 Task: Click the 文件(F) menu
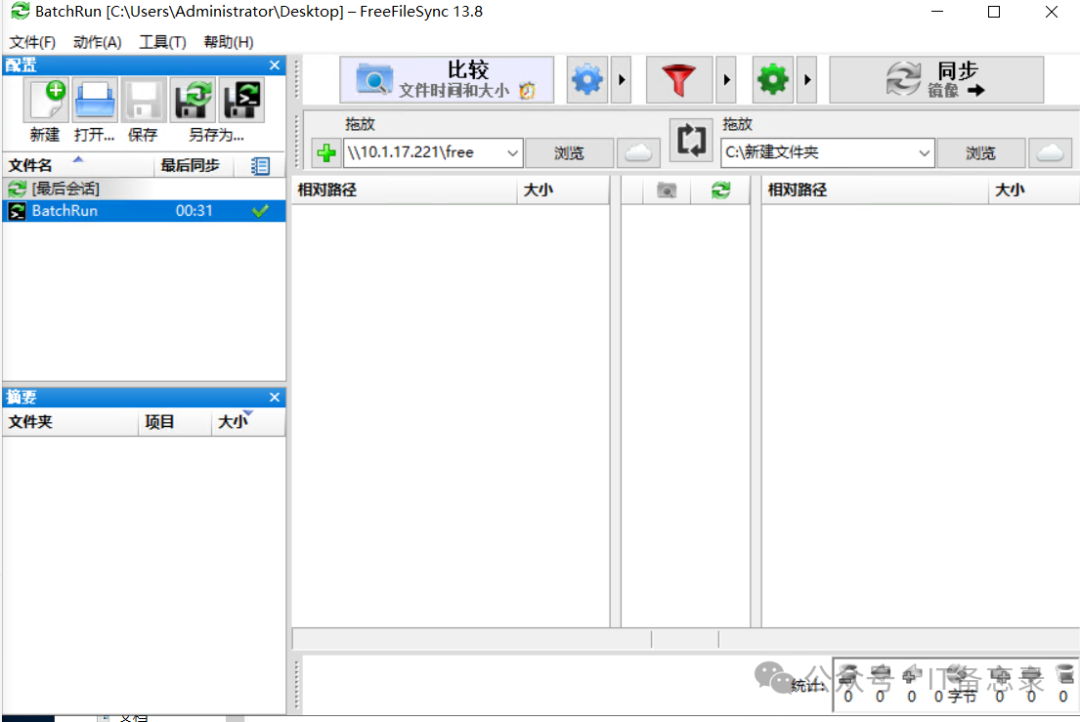click(32, 42)
